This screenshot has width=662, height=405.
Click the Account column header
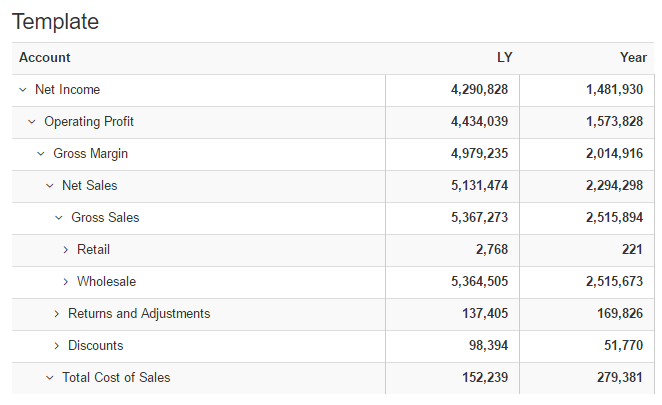point(45,58)
